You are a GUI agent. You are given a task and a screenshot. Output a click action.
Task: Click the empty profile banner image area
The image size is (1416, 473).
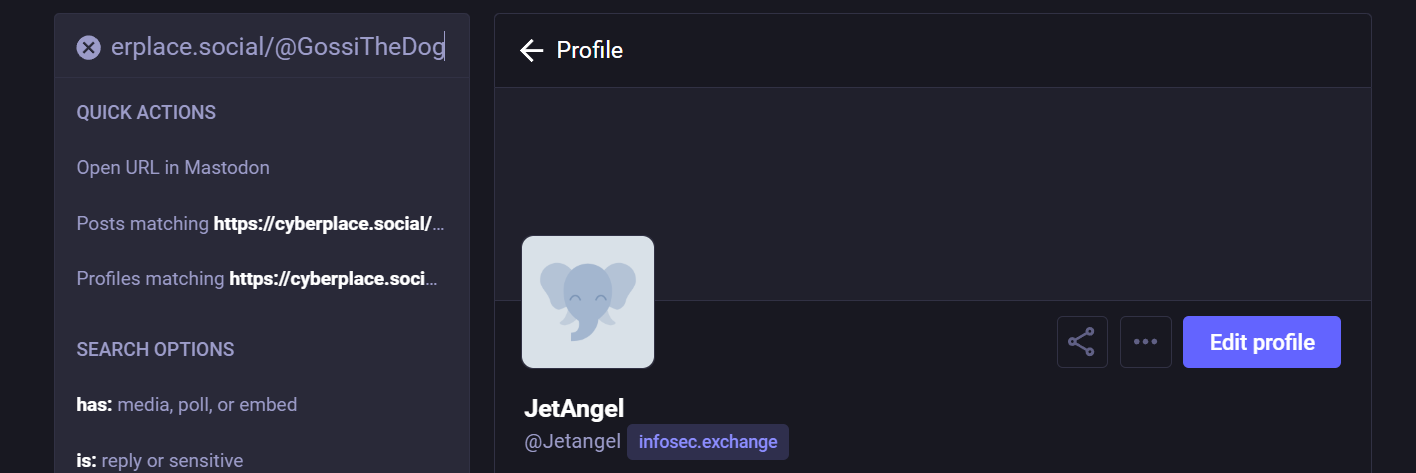point(932,194)
